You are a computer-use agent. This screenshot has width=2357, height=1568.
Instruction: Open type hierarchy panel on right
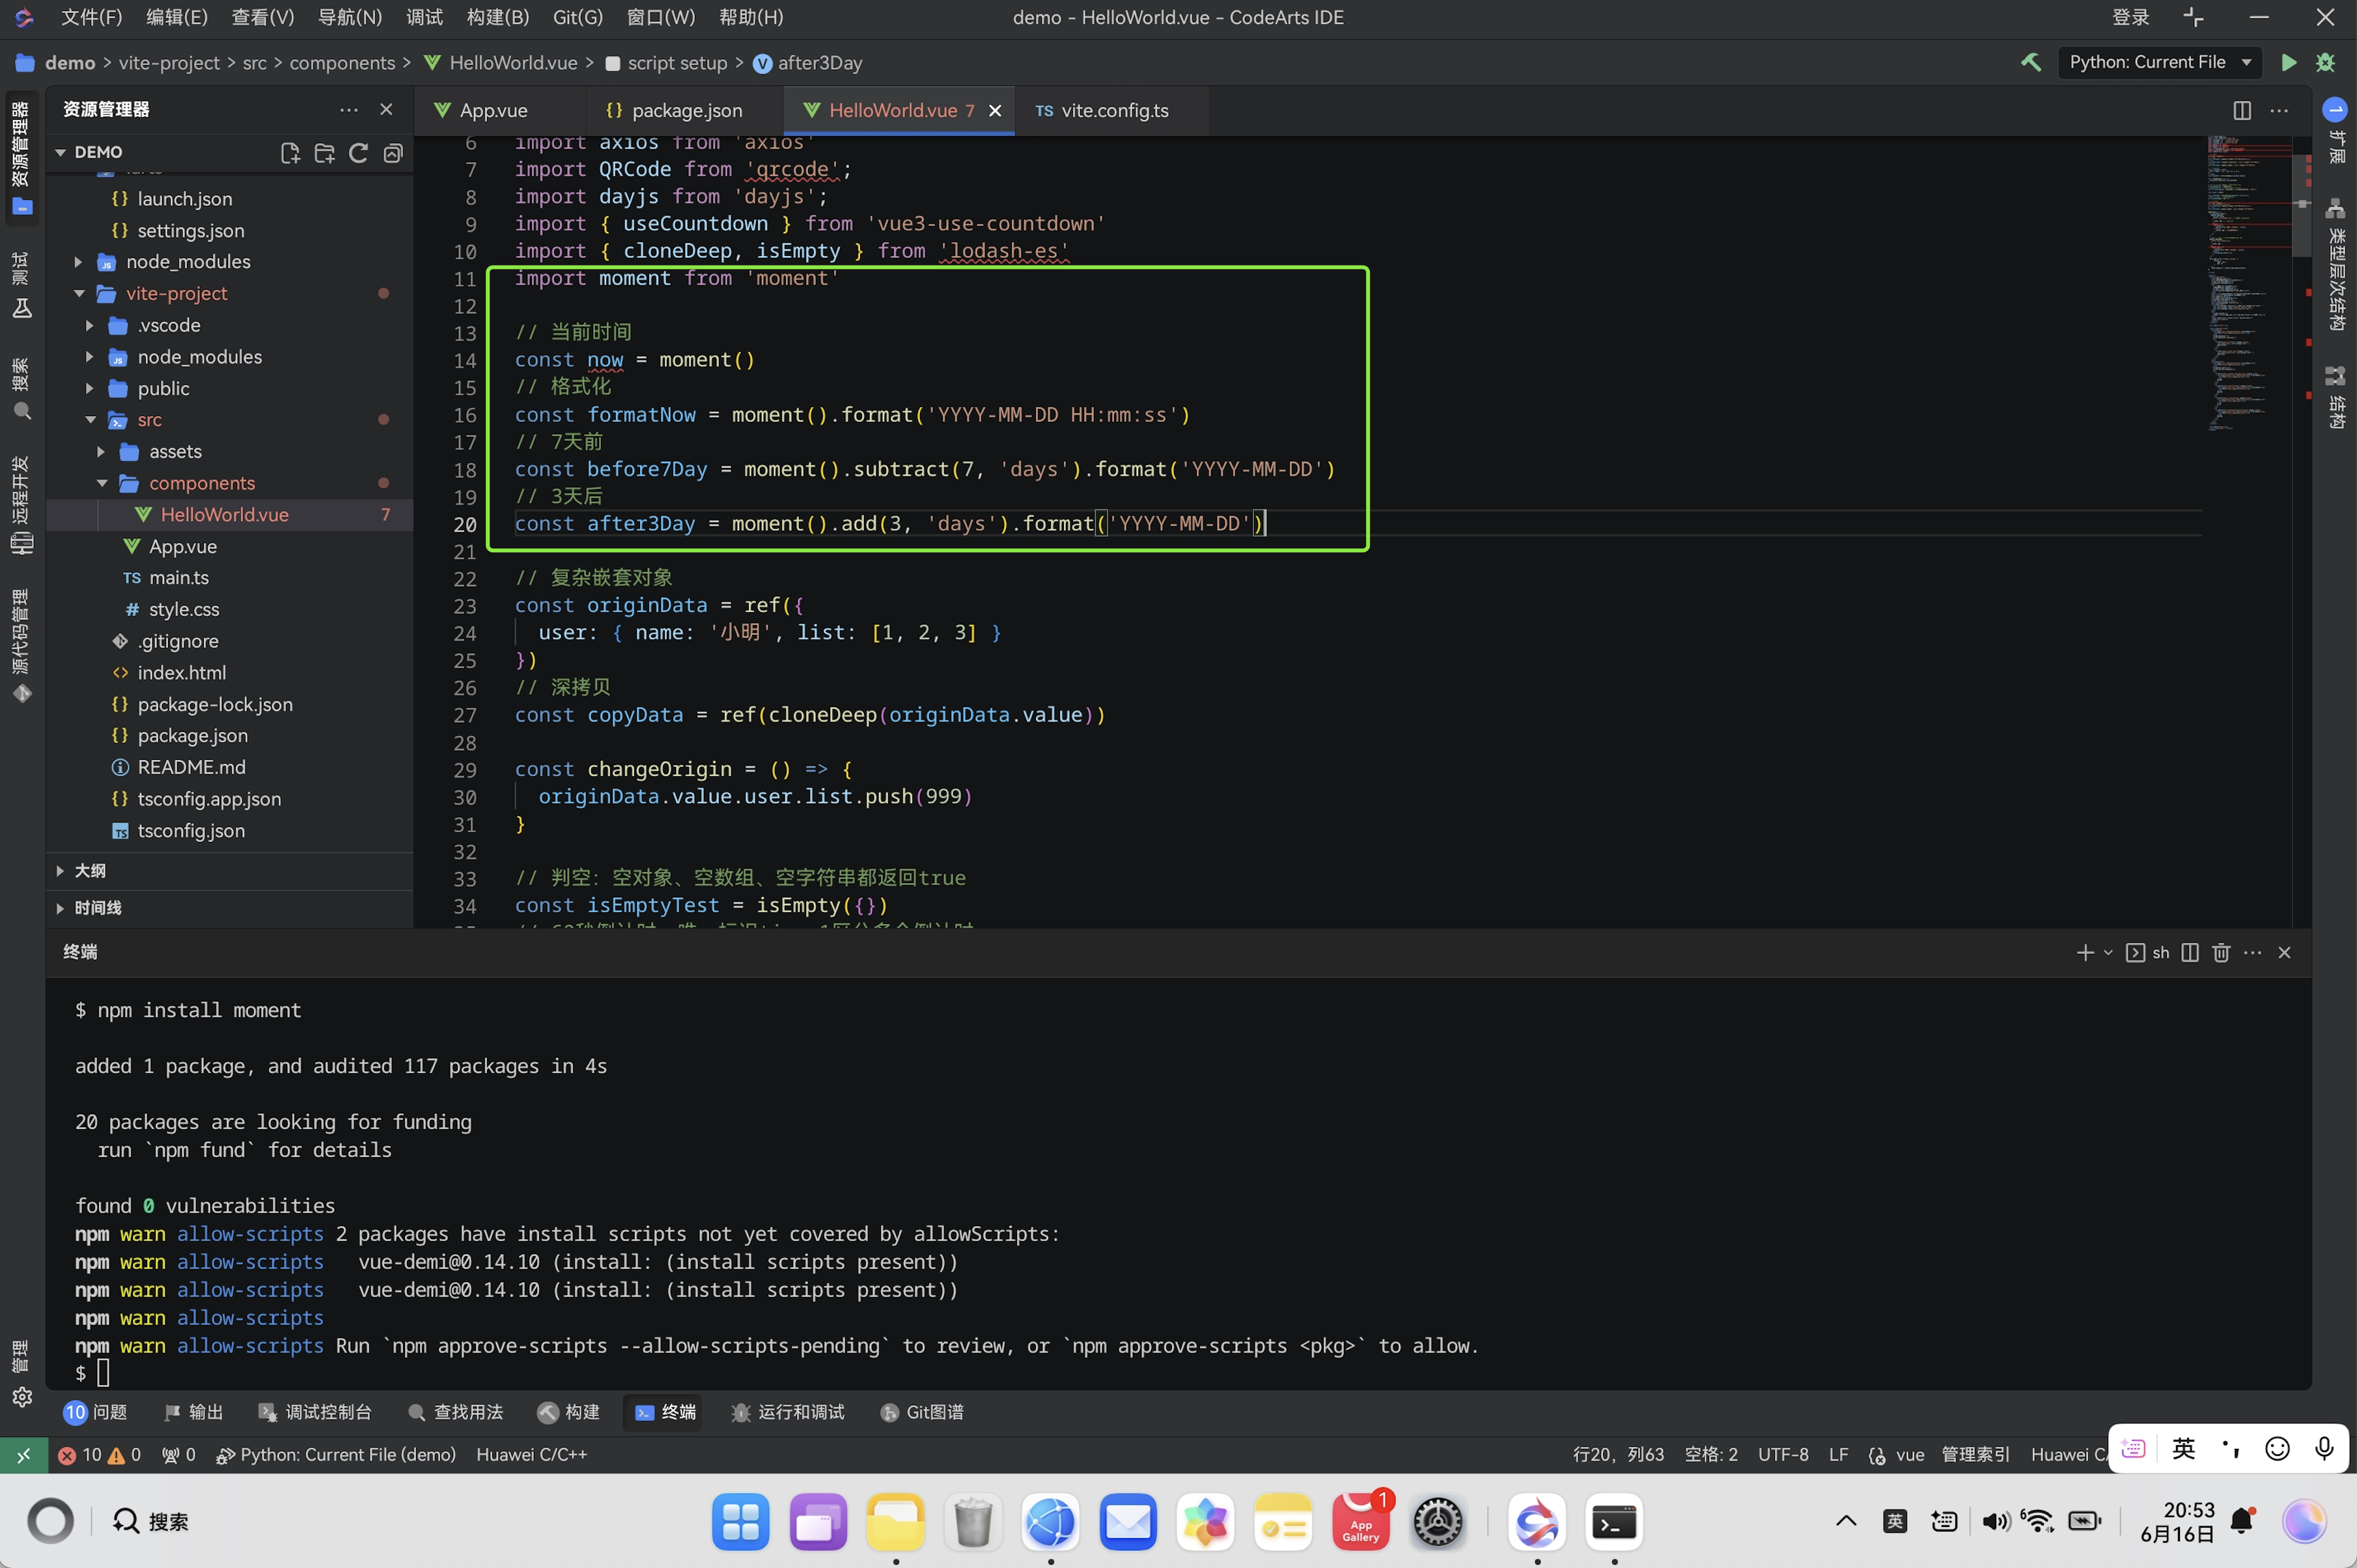[x=2335, y=265]
